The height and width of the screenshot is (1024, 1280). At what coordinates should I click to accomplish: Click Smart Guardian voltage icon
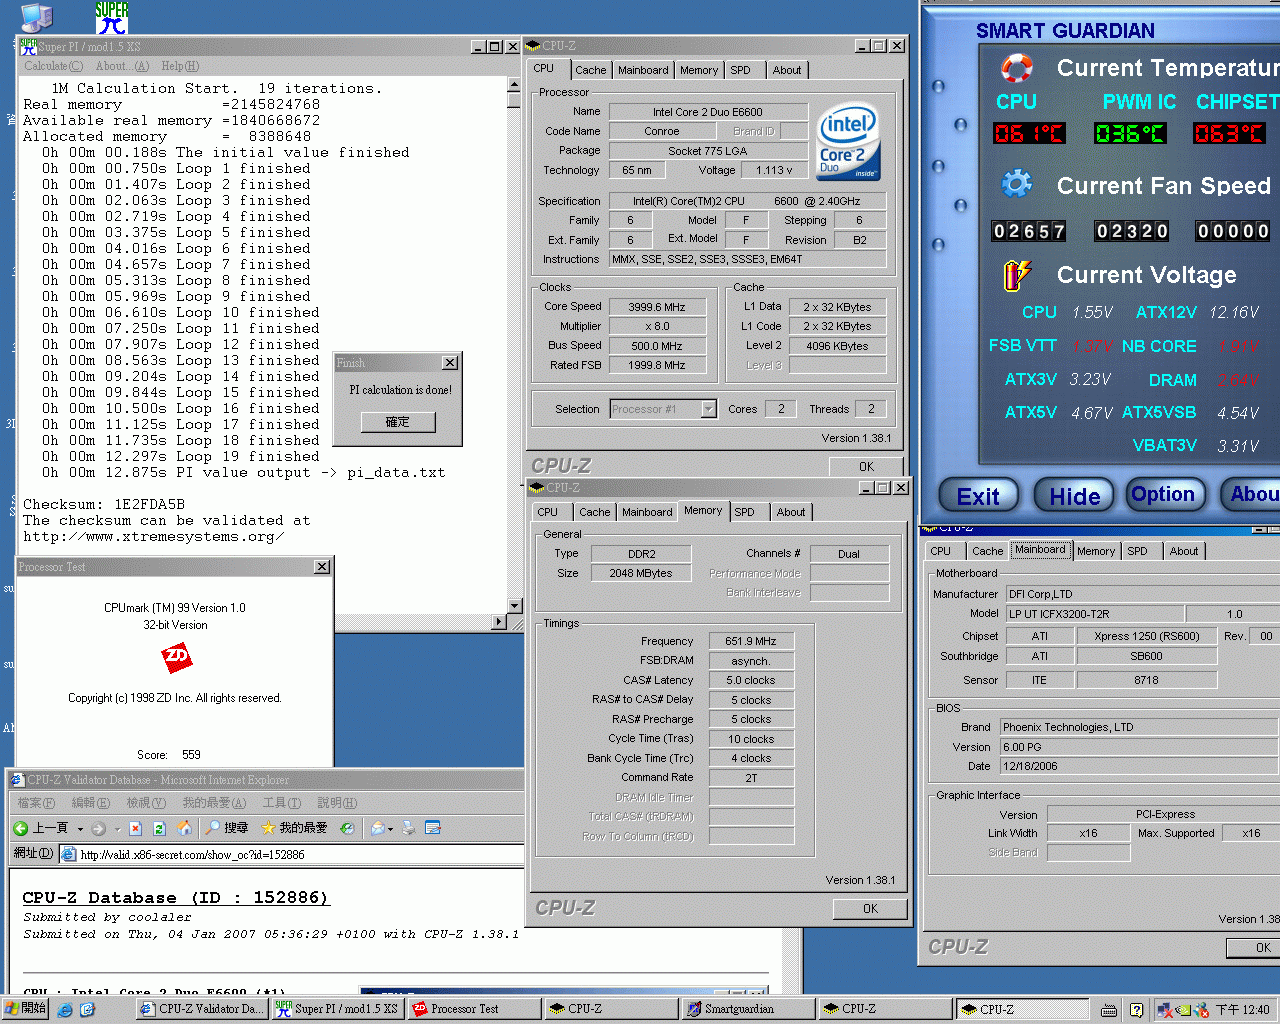(x=1016, y=275)
